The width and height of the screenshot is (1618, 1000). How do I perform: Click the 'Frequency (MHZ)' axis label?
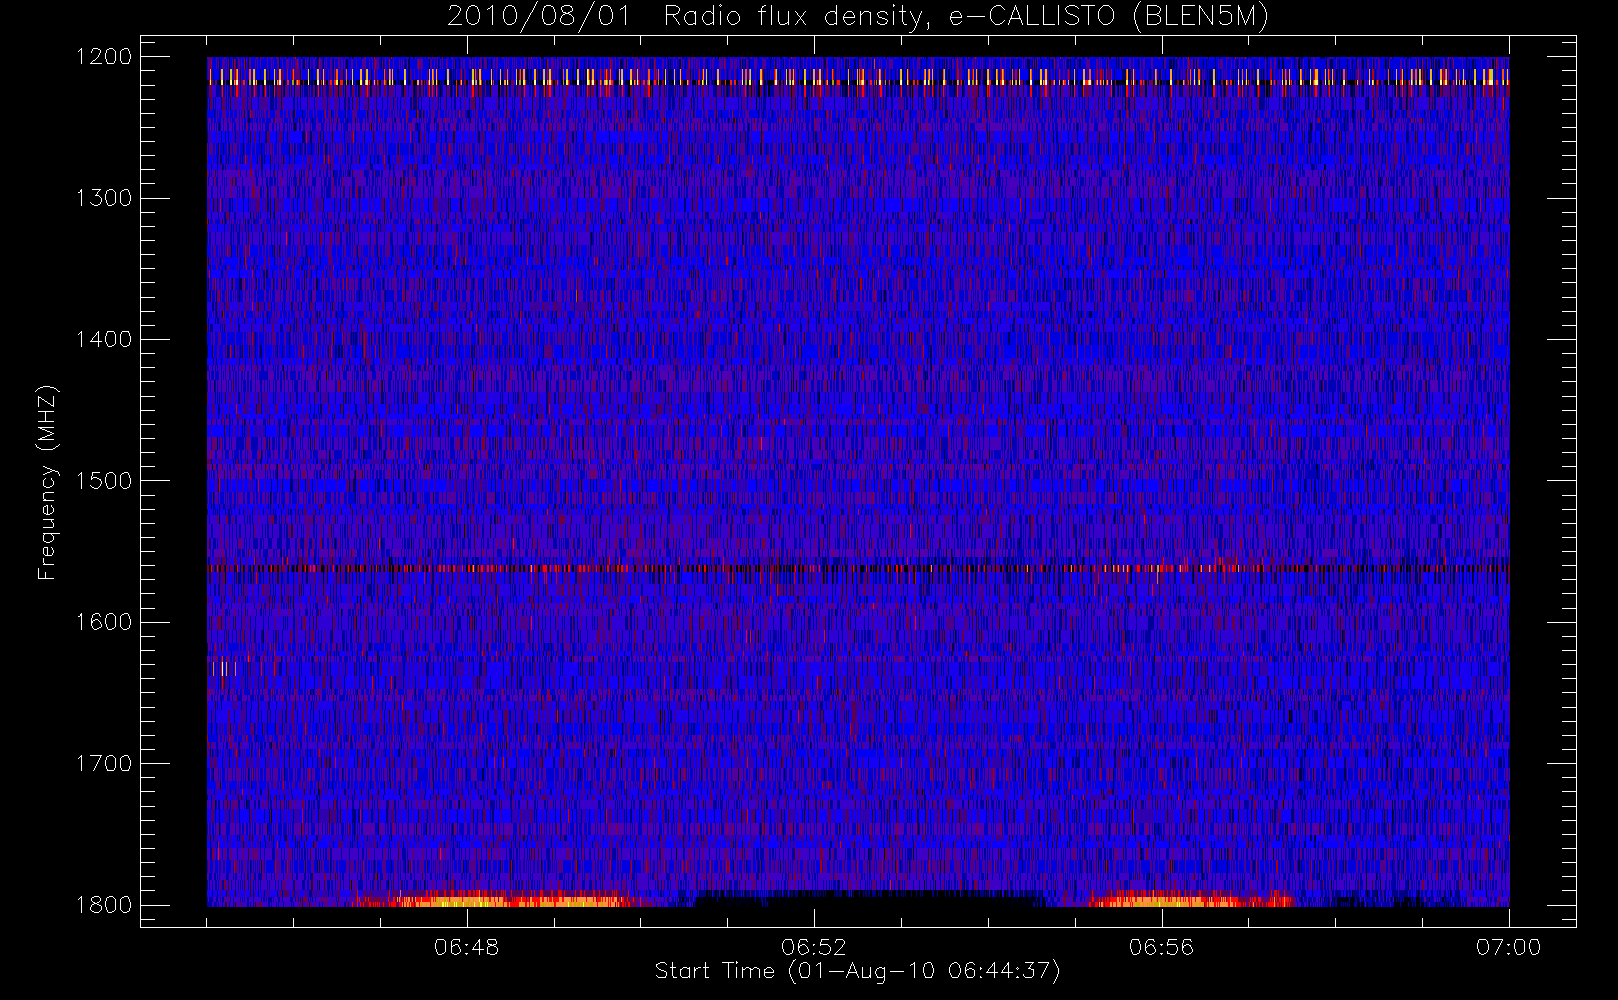[x=47, y=482]
